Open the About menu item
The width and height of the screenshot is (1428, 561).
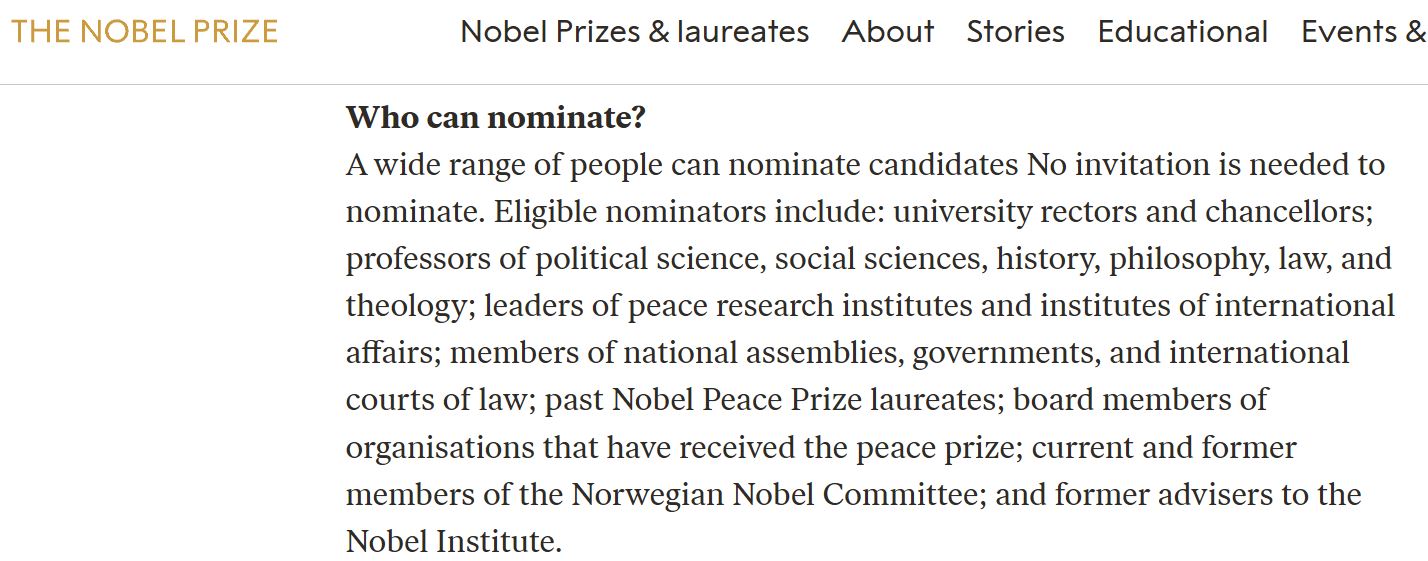(888, 32)
